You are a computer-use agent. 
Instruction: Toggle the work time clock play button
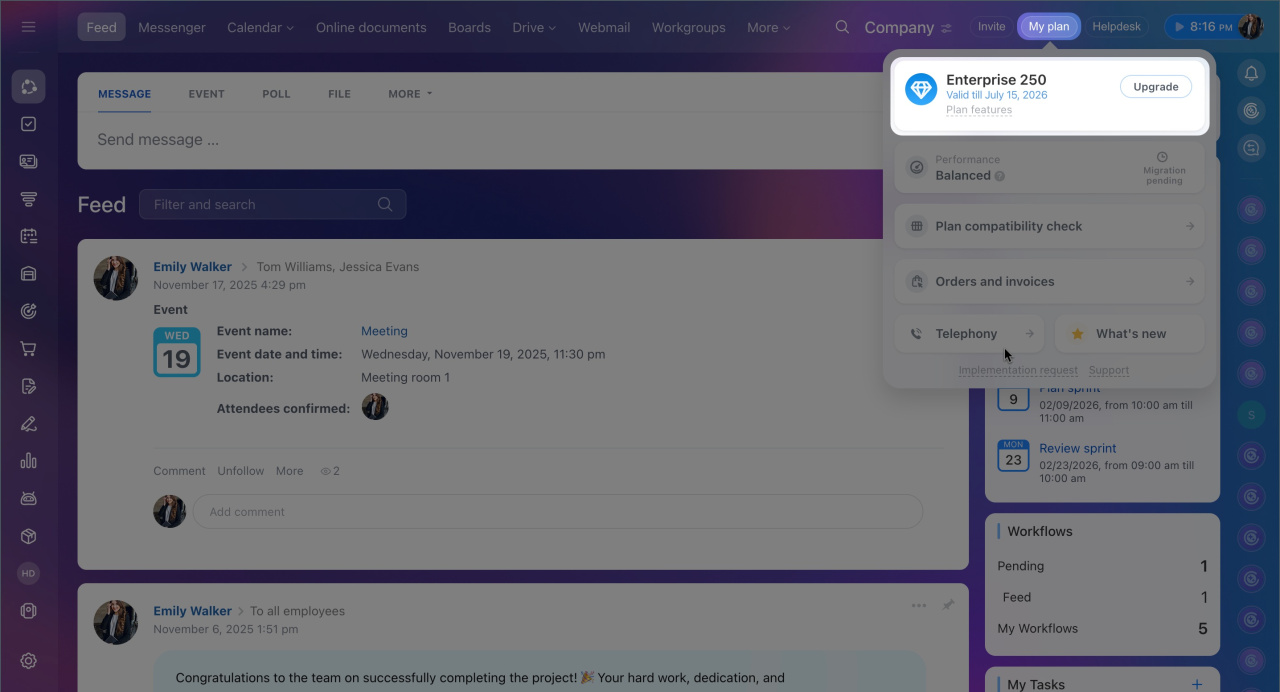coord(1180,27)
